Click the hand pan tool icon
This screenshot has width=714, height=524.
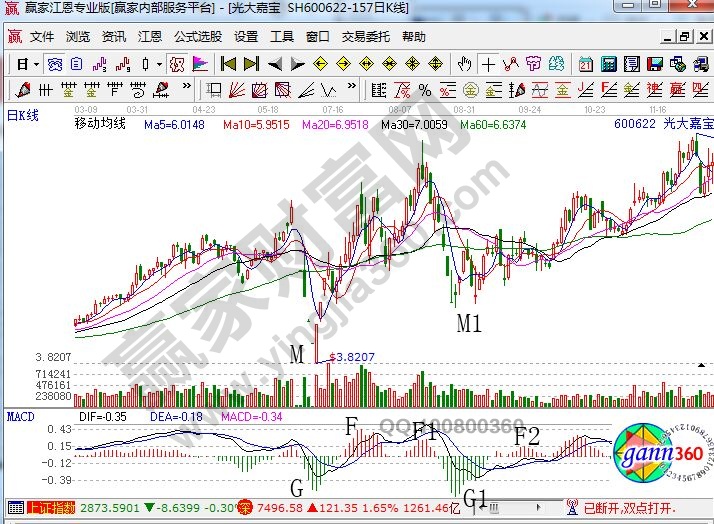464,64
